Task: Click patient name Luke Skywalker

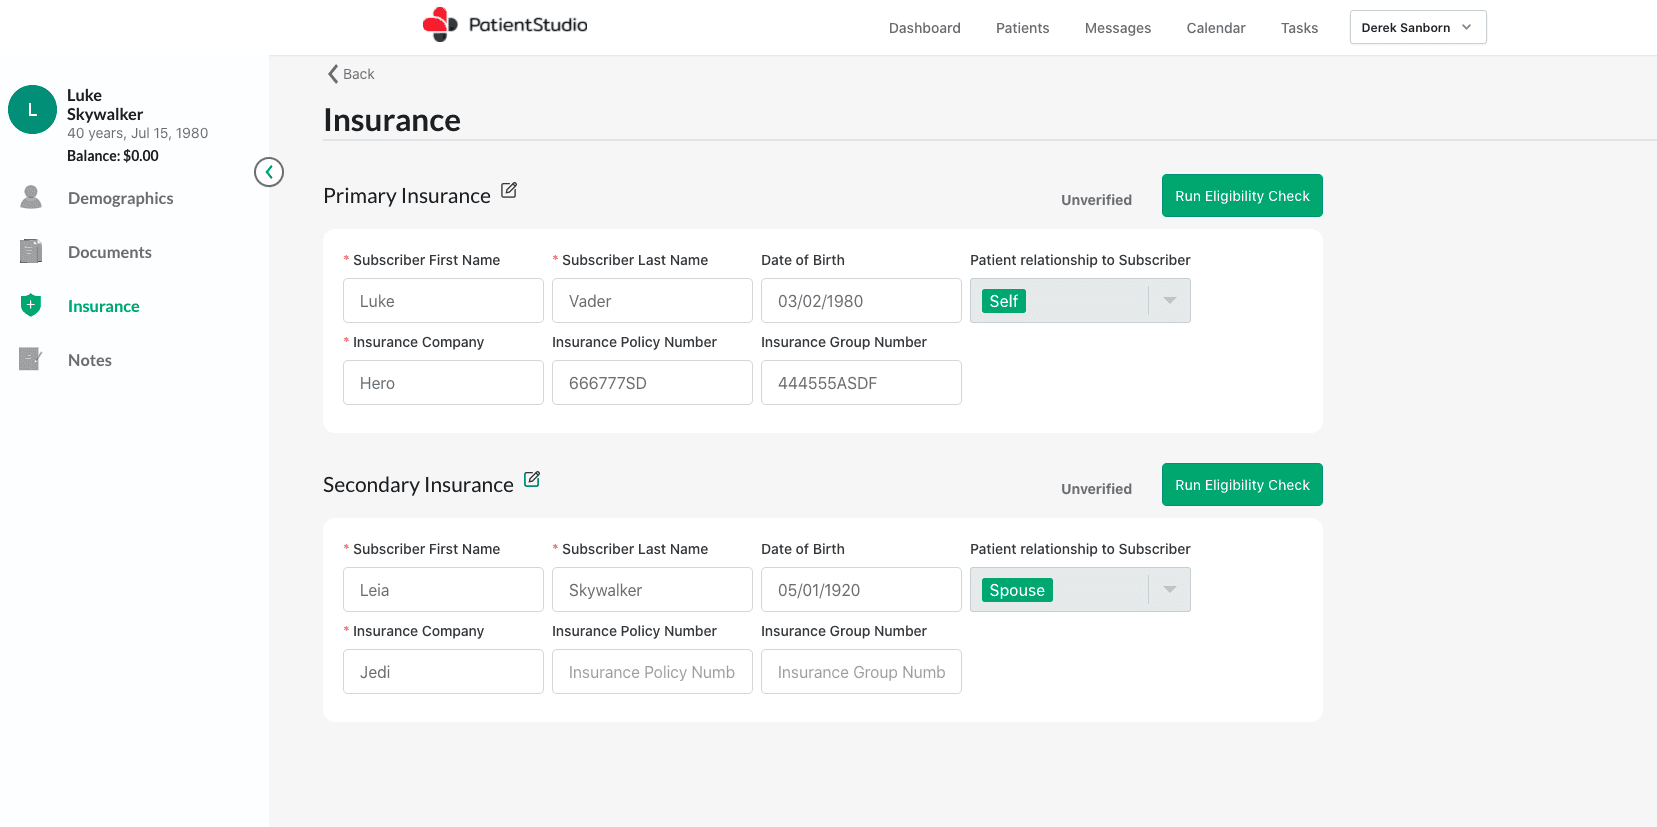Action: tap(105, 105)
